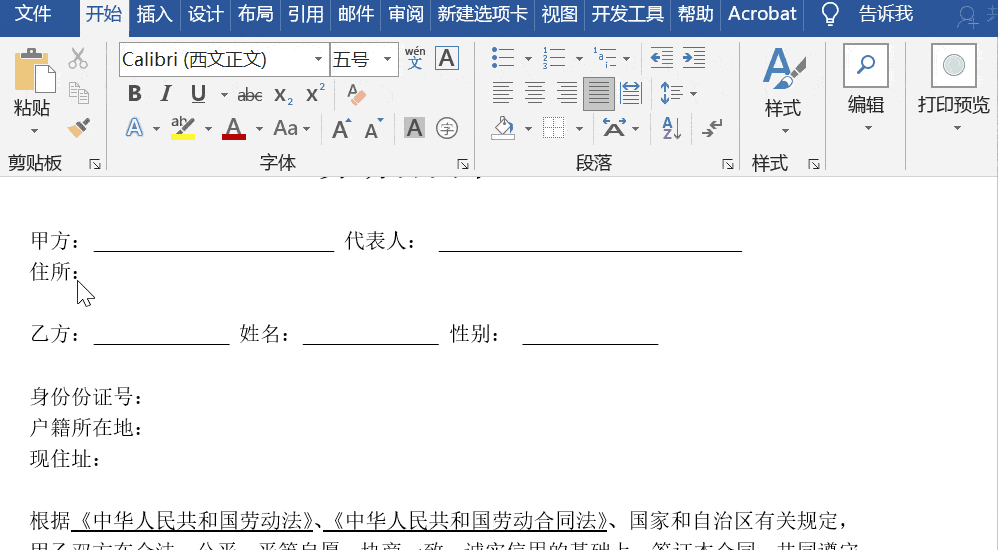Click Print Preview button
The width and height of the screenshot is (998, 550).
(x=953, y=88)
